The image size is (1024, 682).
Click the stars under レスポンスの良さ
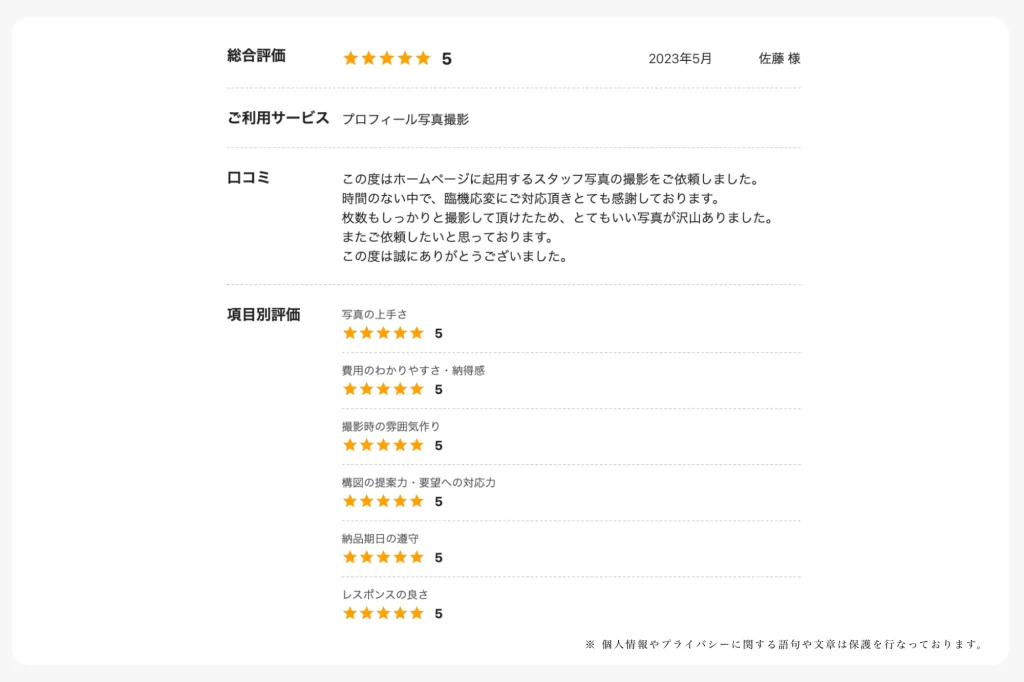[383, 613]
